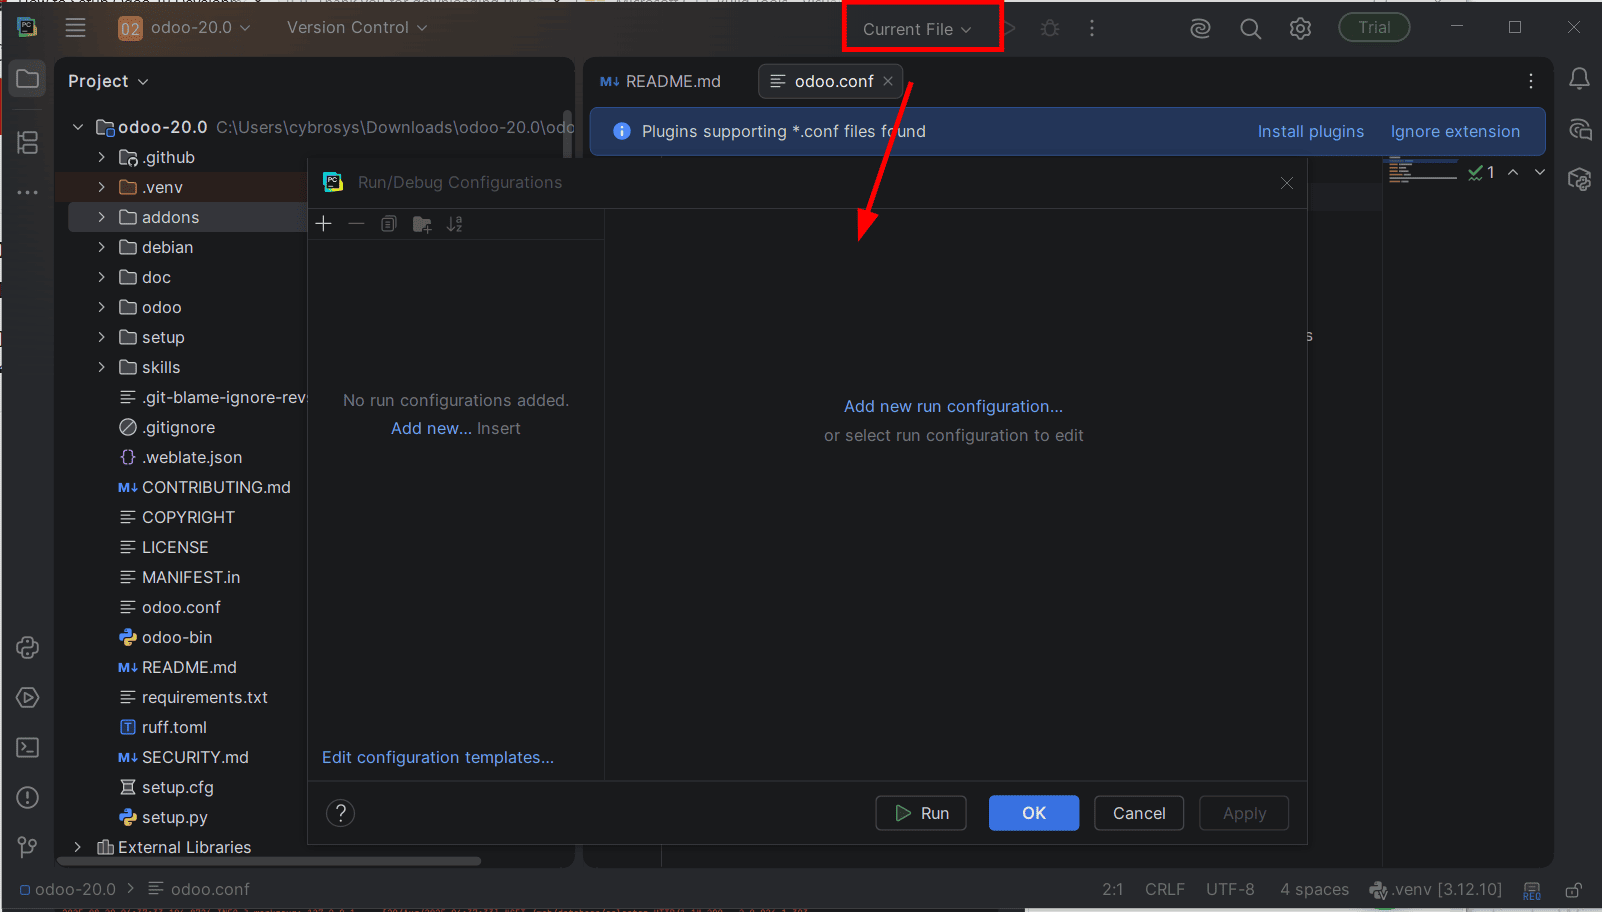Open the Version Control dropdown
Screen dimensions: 1602x912
pos(357,28)
